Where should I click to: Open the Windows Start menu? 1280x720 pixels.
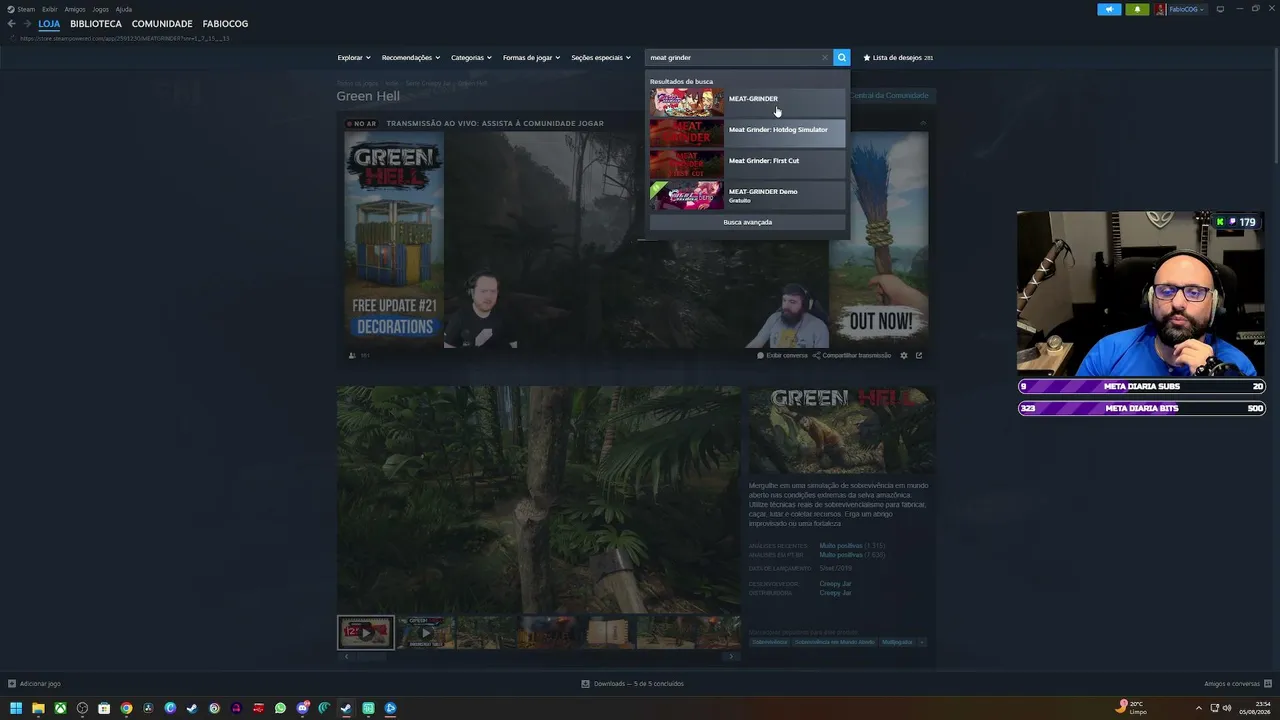(16, 708)
